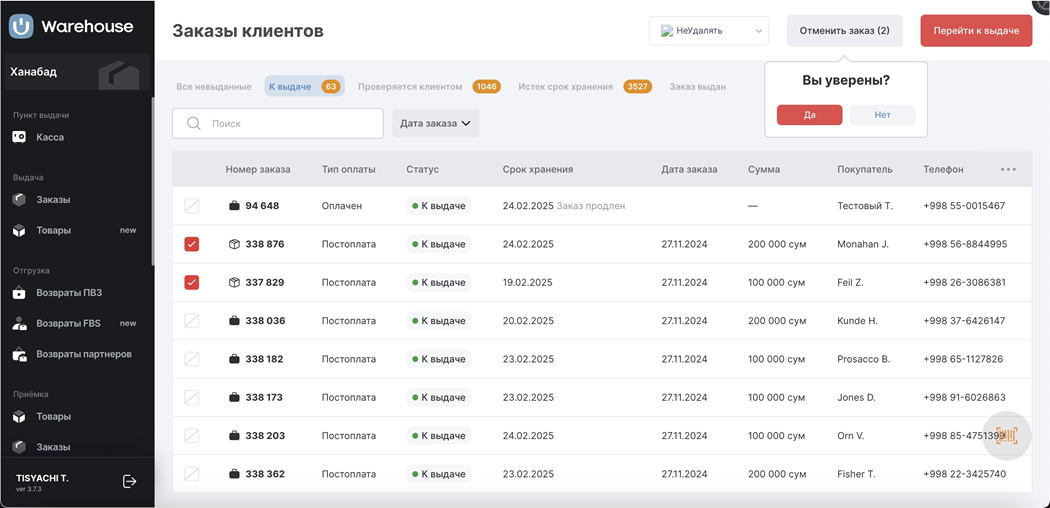Click the Ханабад pickup point selector
1050x508 pixels.
(x=75, y=72)
